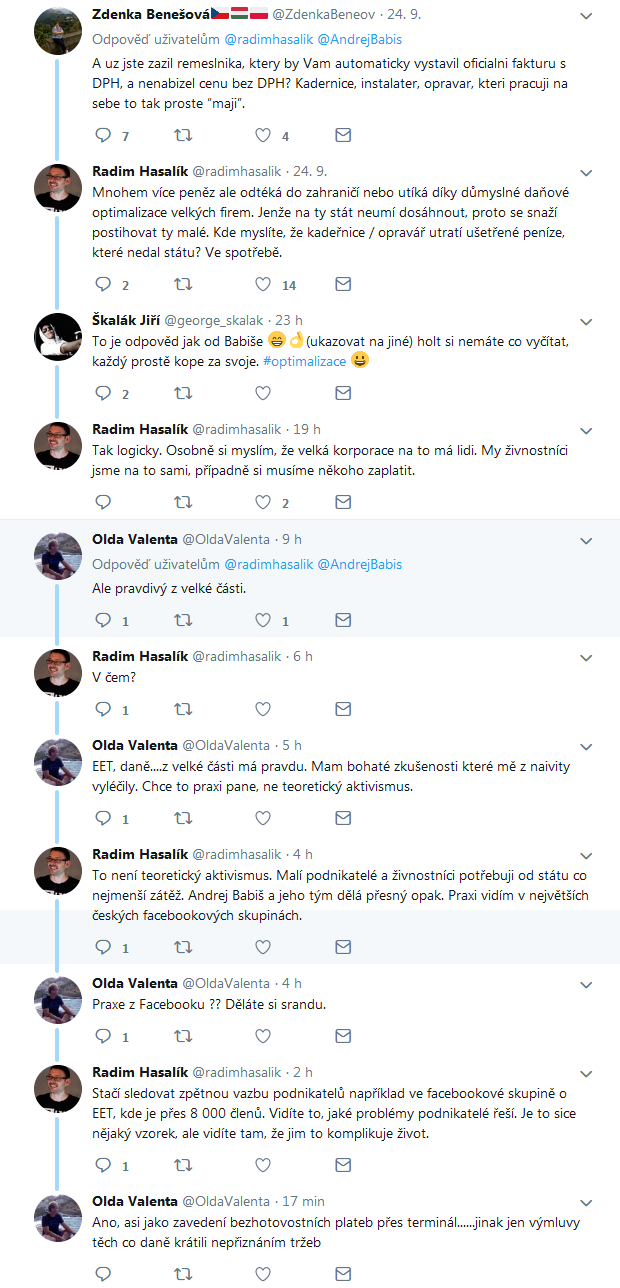Open the '23 h' timestamp of Škalák's tweet
Viewport: 620px width, 1288px height.
point(288,320)
